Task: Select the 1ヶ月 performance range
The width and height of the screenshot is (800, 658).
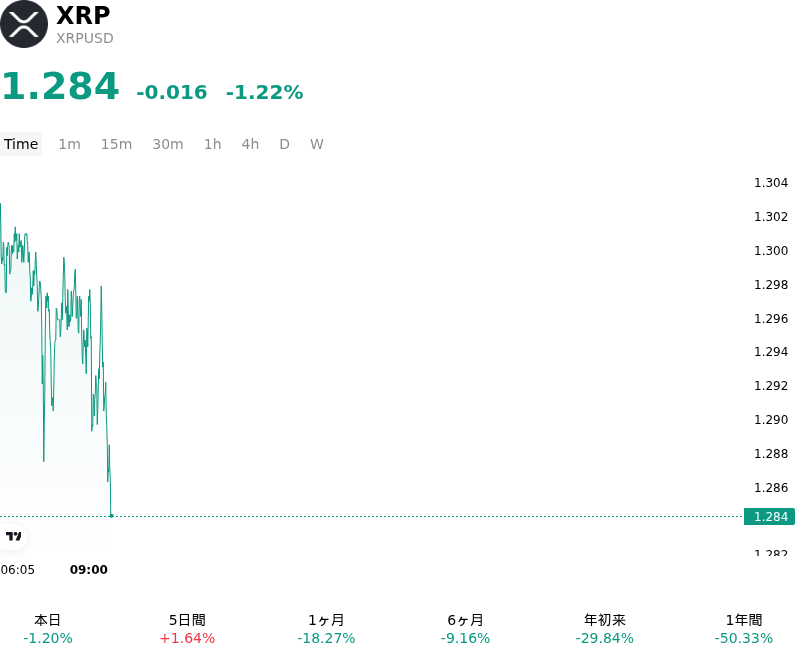Action: click(326, 629)
